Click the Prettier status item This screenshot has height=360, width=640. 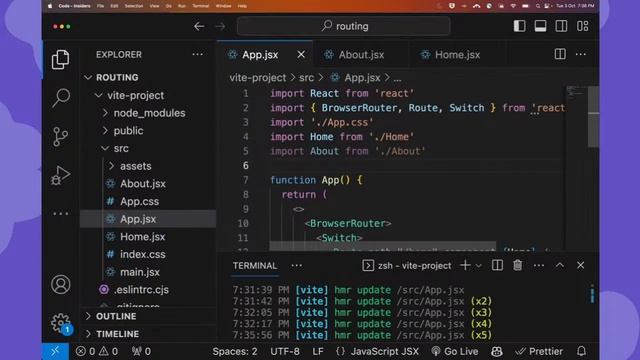(539, 351)
